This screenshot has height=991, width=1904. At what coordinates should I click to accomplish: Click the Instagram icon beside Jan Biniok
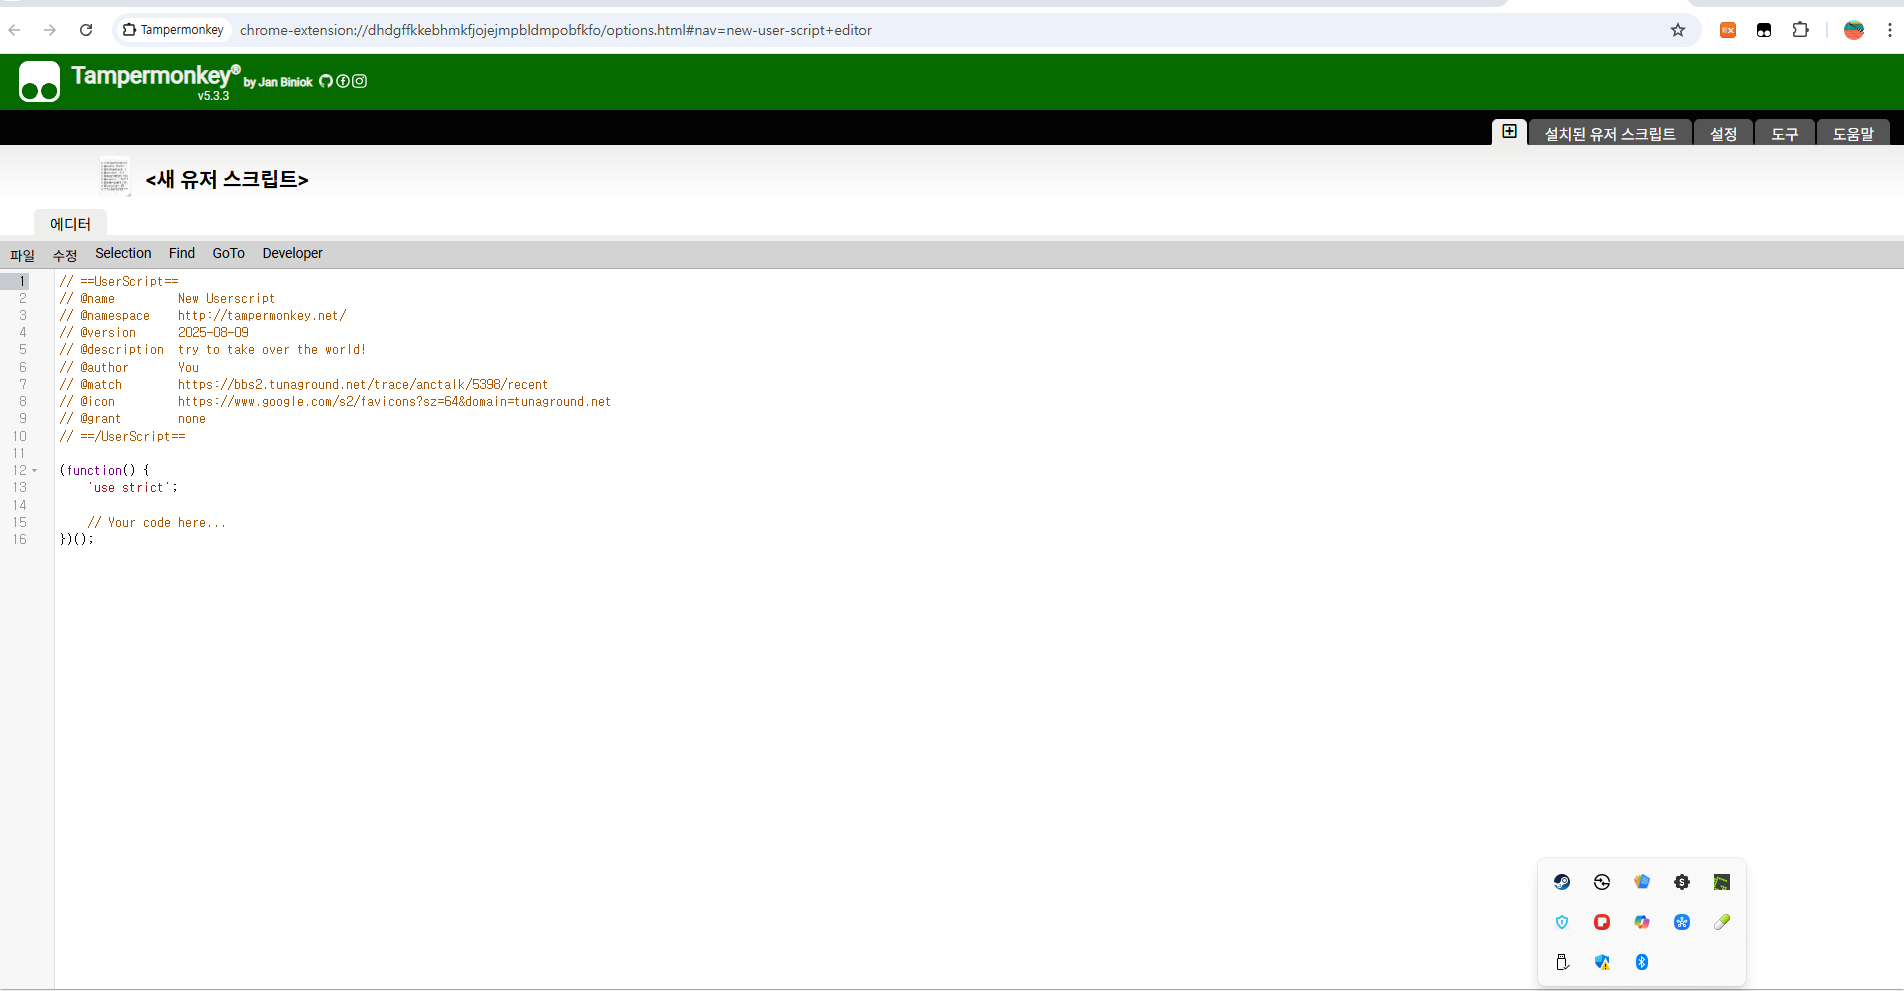pyautogui.click(x=360, y=81)
